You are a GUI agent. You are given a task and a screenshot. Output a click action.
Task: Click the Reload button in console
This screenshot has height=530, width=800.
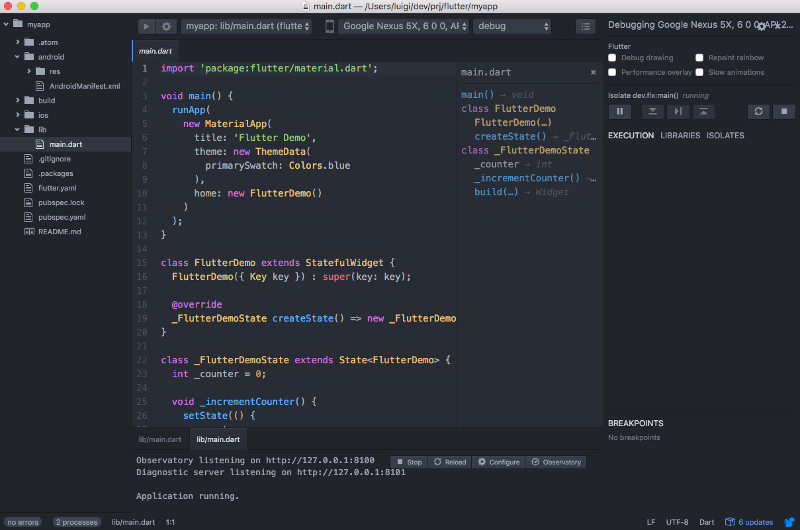point(450,462)
